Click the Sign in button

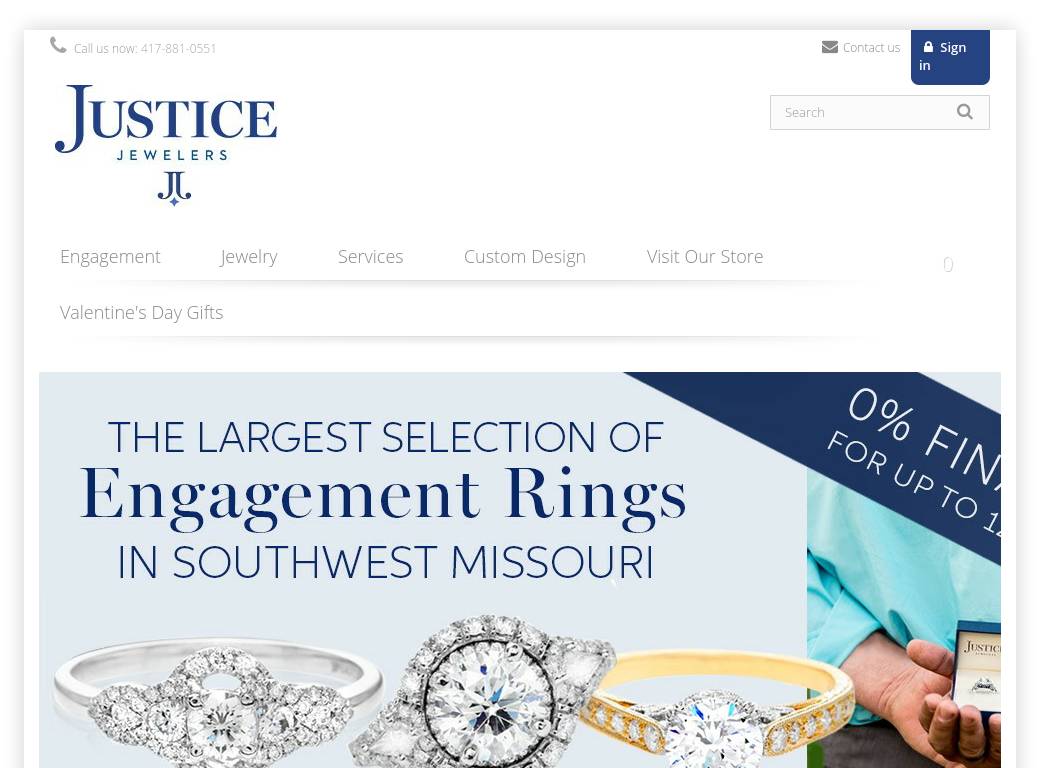pos(950,56)
